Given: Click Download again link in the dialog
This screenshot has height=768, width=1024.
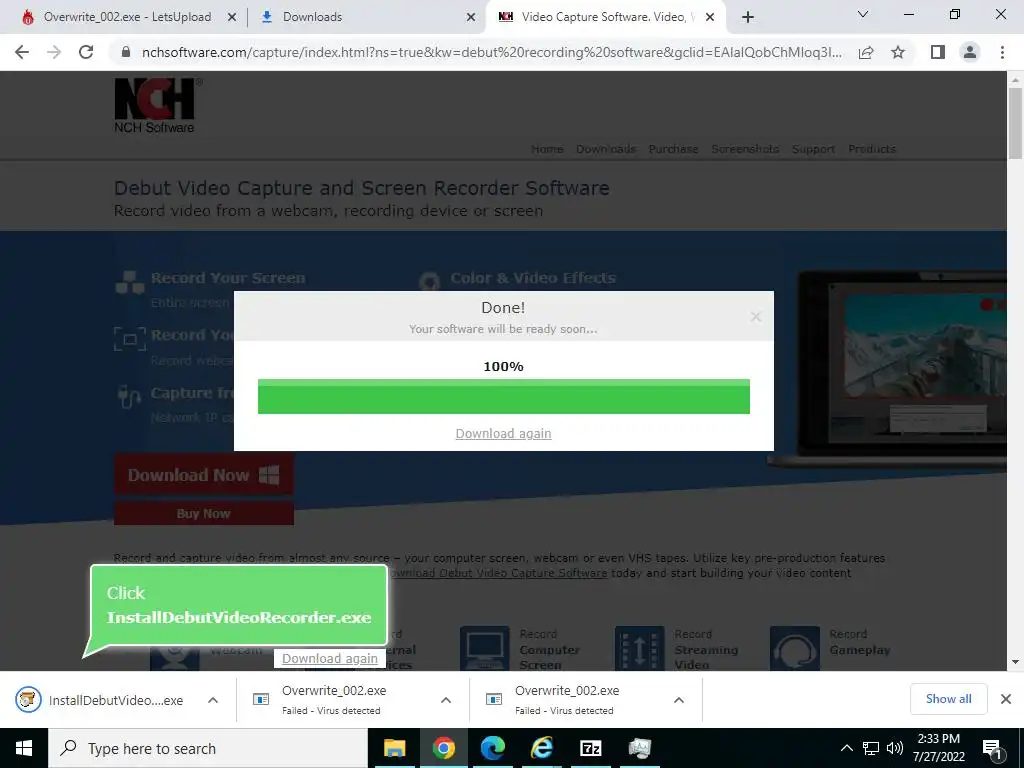Looking at the screenshot, I should coord(504,434).
